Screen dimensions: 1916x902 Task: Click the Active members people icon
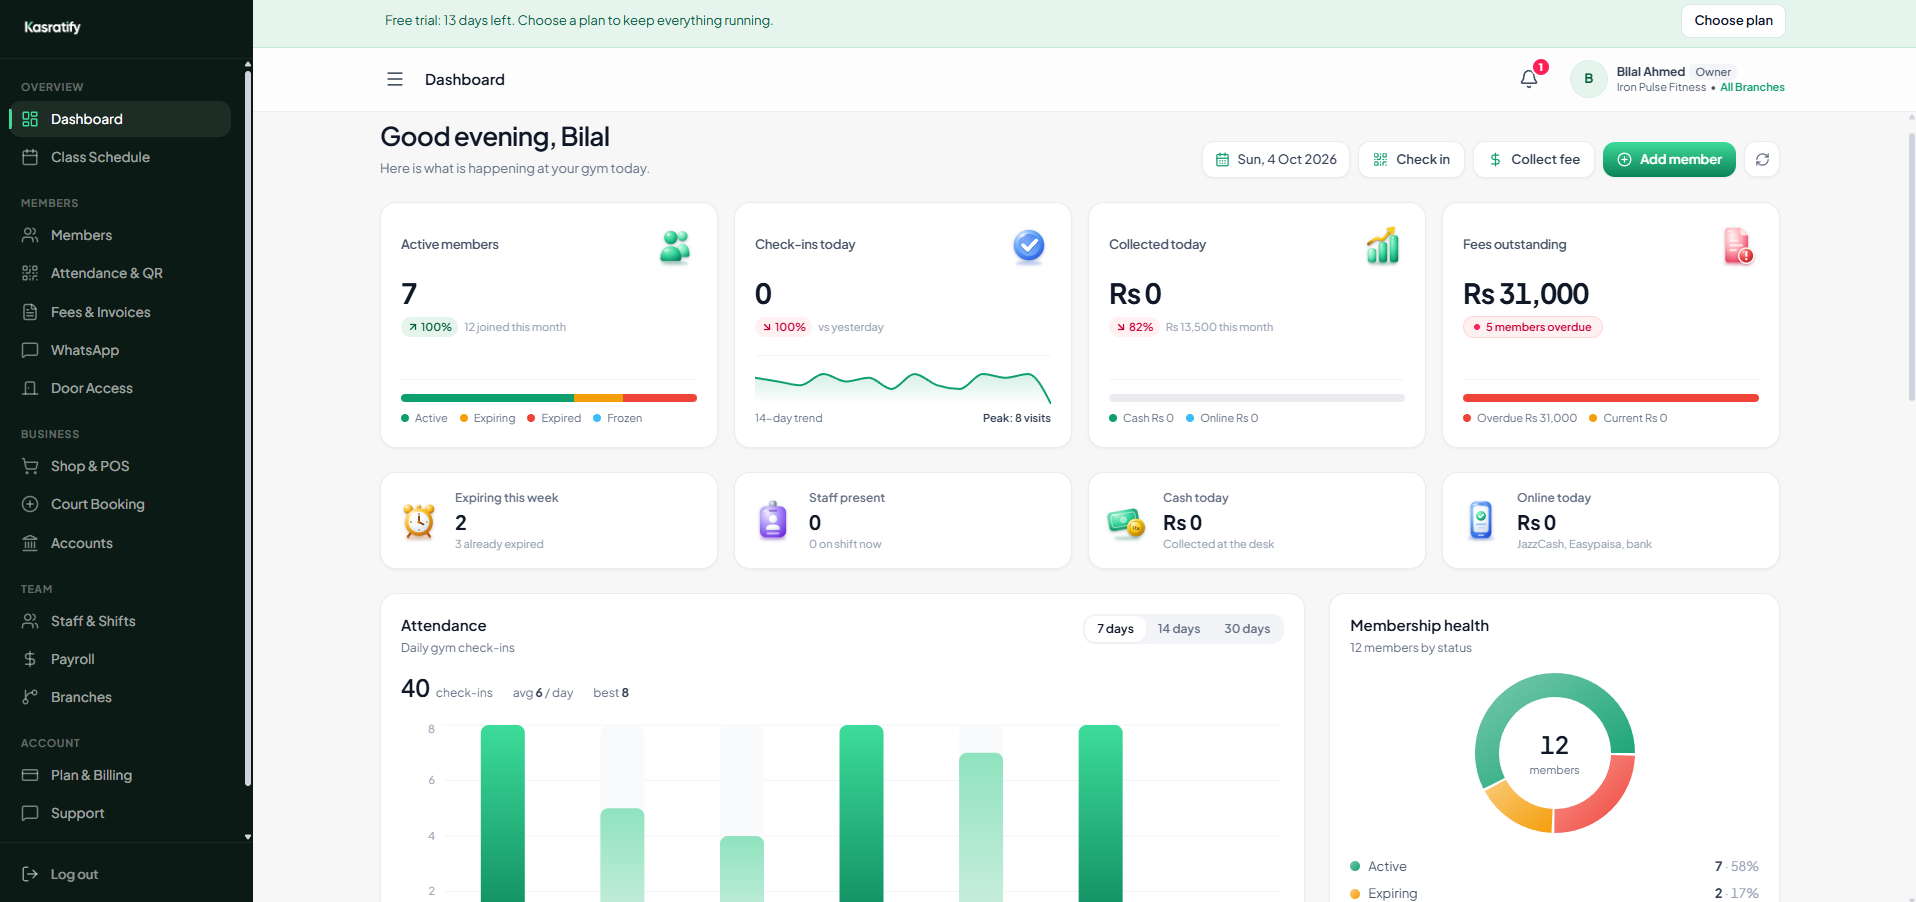click(x=675, y=246)
